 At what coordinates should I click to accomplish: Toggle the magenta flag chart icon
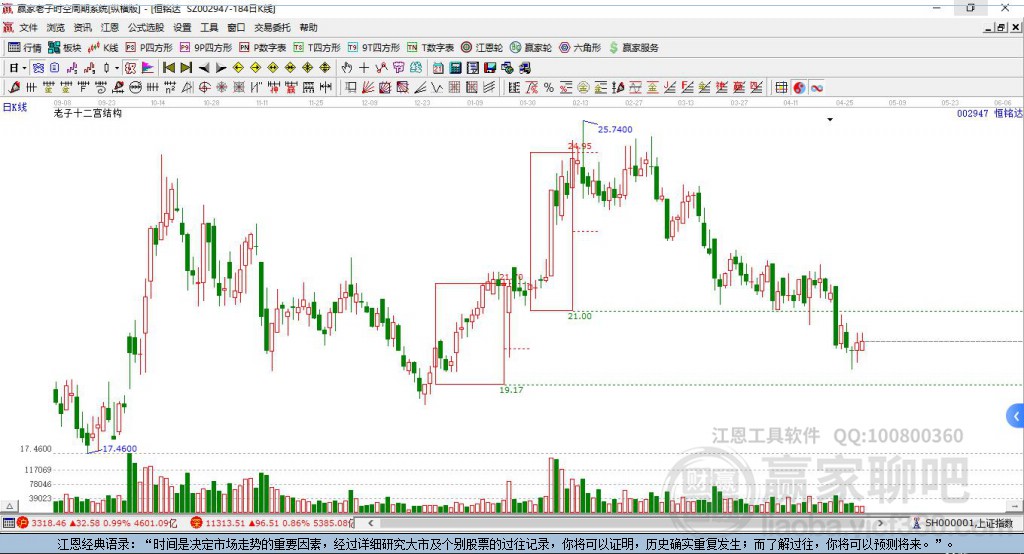tap(148, 68)
